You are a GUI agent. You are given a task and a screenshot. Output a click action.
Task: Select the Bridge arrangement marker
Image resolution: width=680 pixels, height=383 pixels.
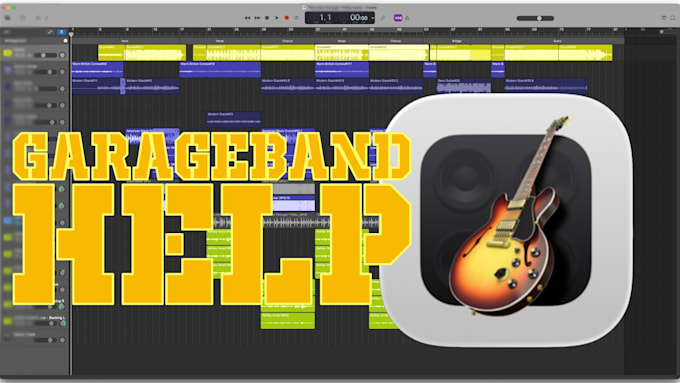tap(457, 41)
